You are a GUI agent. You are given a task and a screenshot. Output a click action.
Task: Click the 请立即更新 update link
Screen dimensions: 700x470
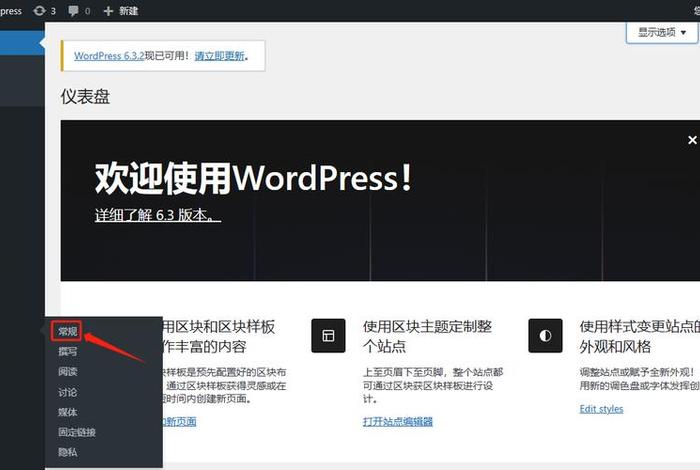pyautogui.click(x=220, y=56)
